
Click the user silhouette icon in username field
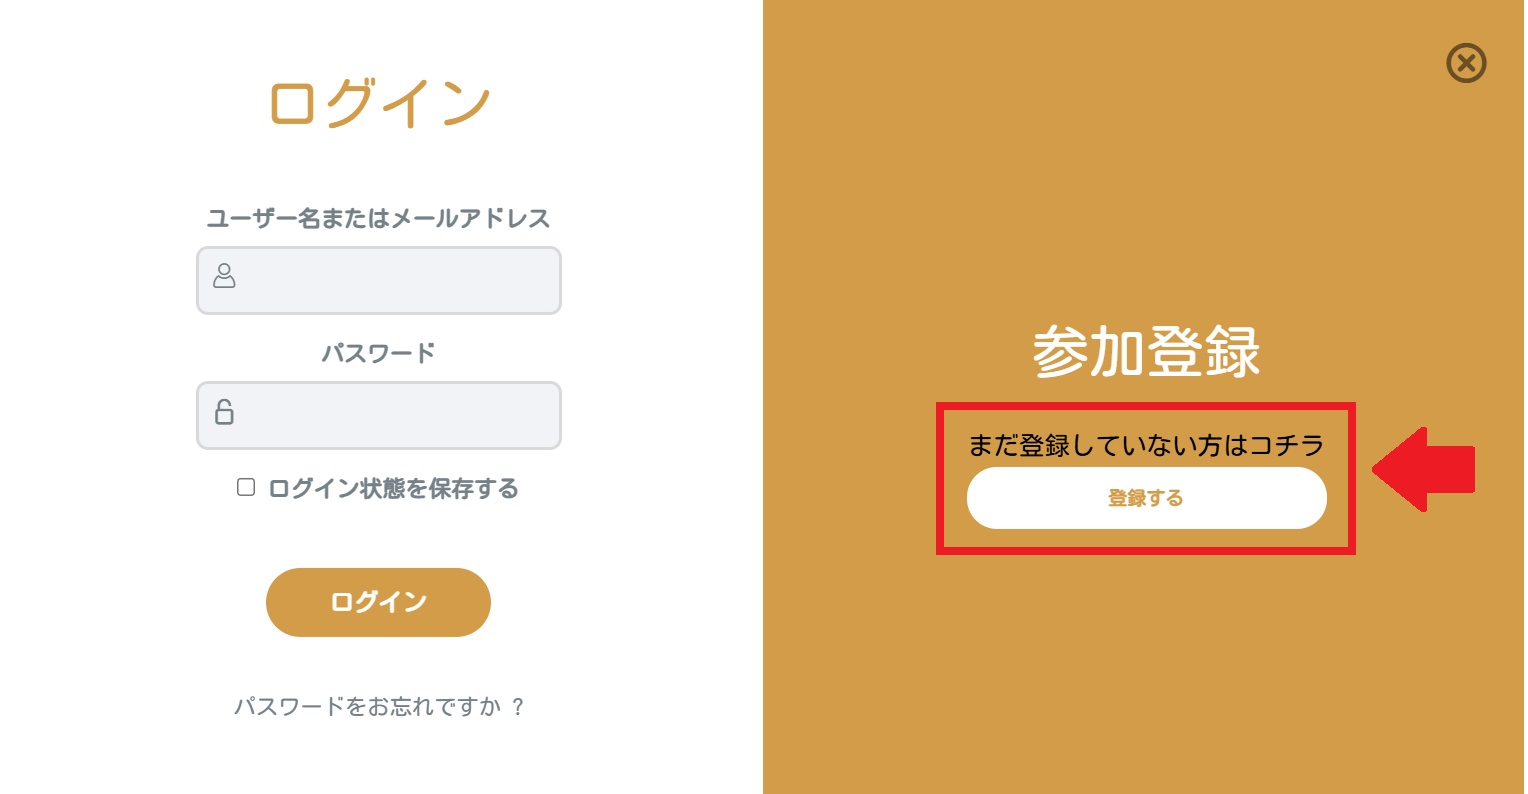pos(224,276)
